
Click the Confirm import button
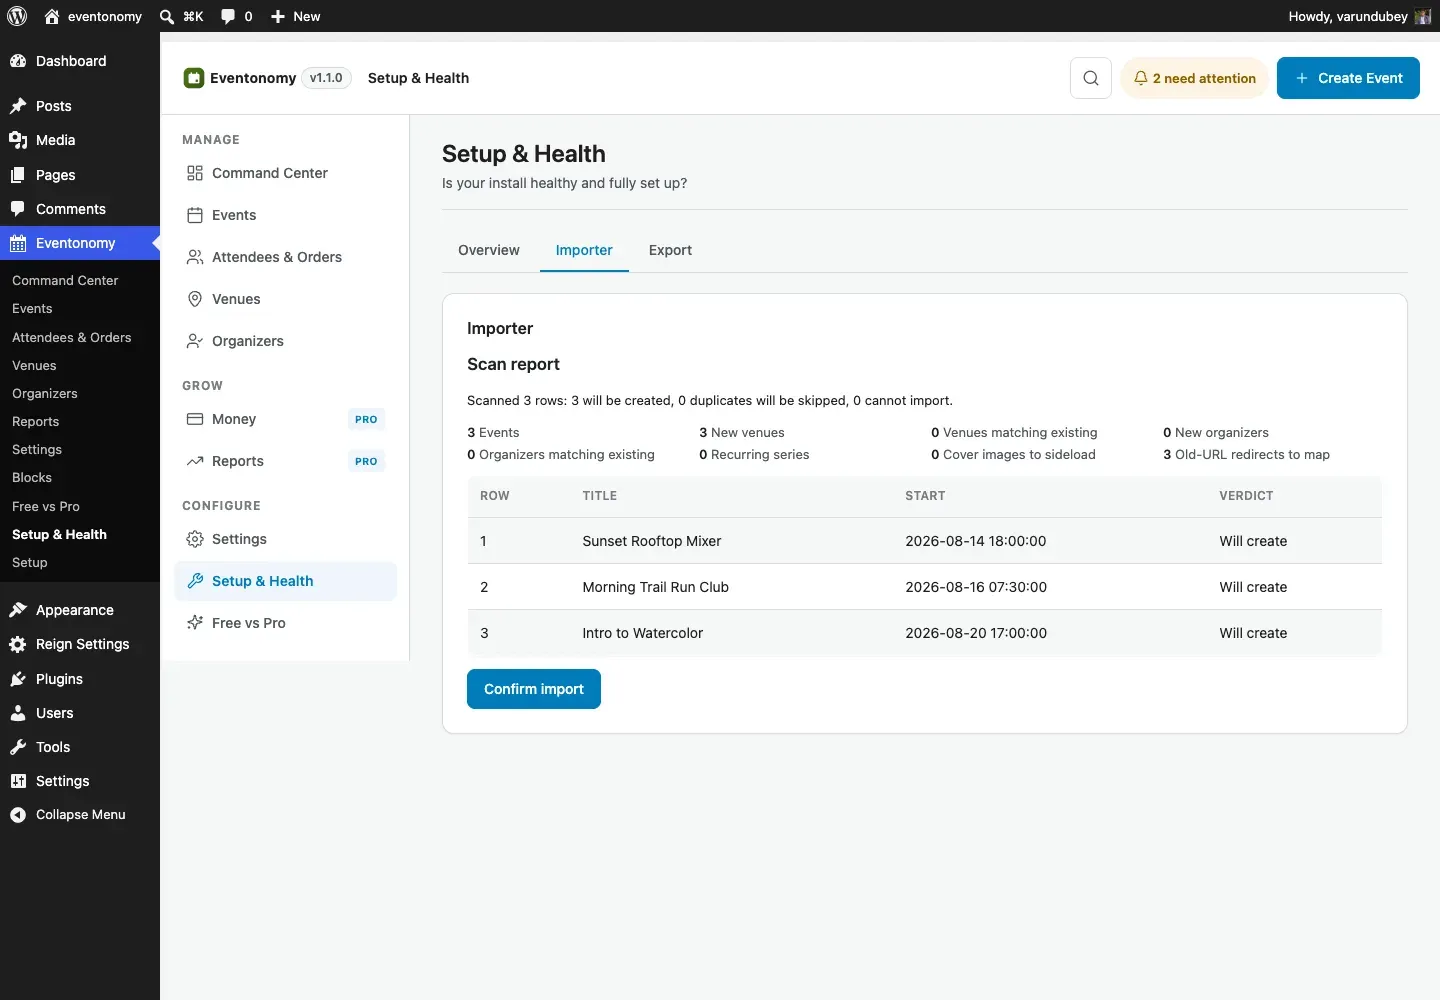point(534,689)
